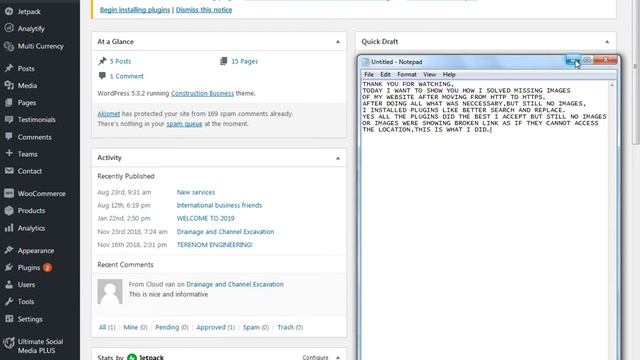
Task: Click the Posts pushpin sidebar icon
Action: point(9,68)
